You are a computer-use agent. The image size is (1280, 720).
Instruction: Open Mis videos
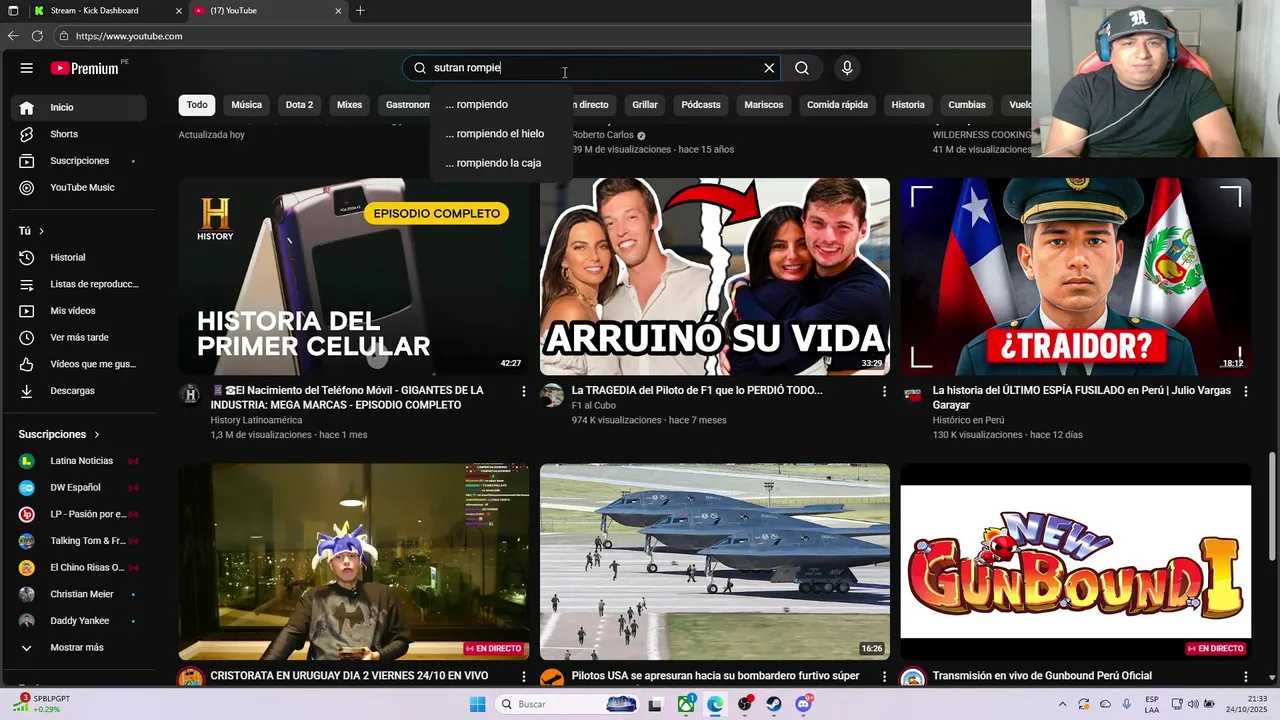pos(79,311)
